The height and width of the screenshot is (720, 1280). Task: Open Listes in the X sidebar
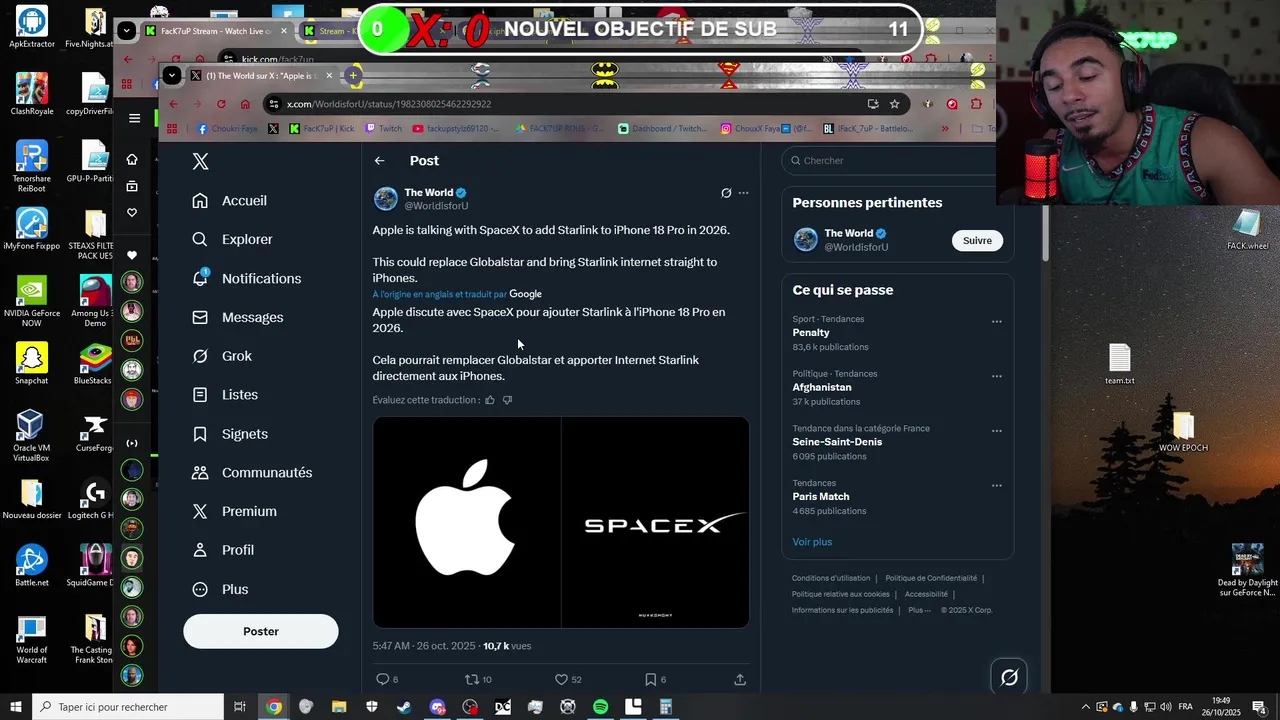tap(224, 394)
